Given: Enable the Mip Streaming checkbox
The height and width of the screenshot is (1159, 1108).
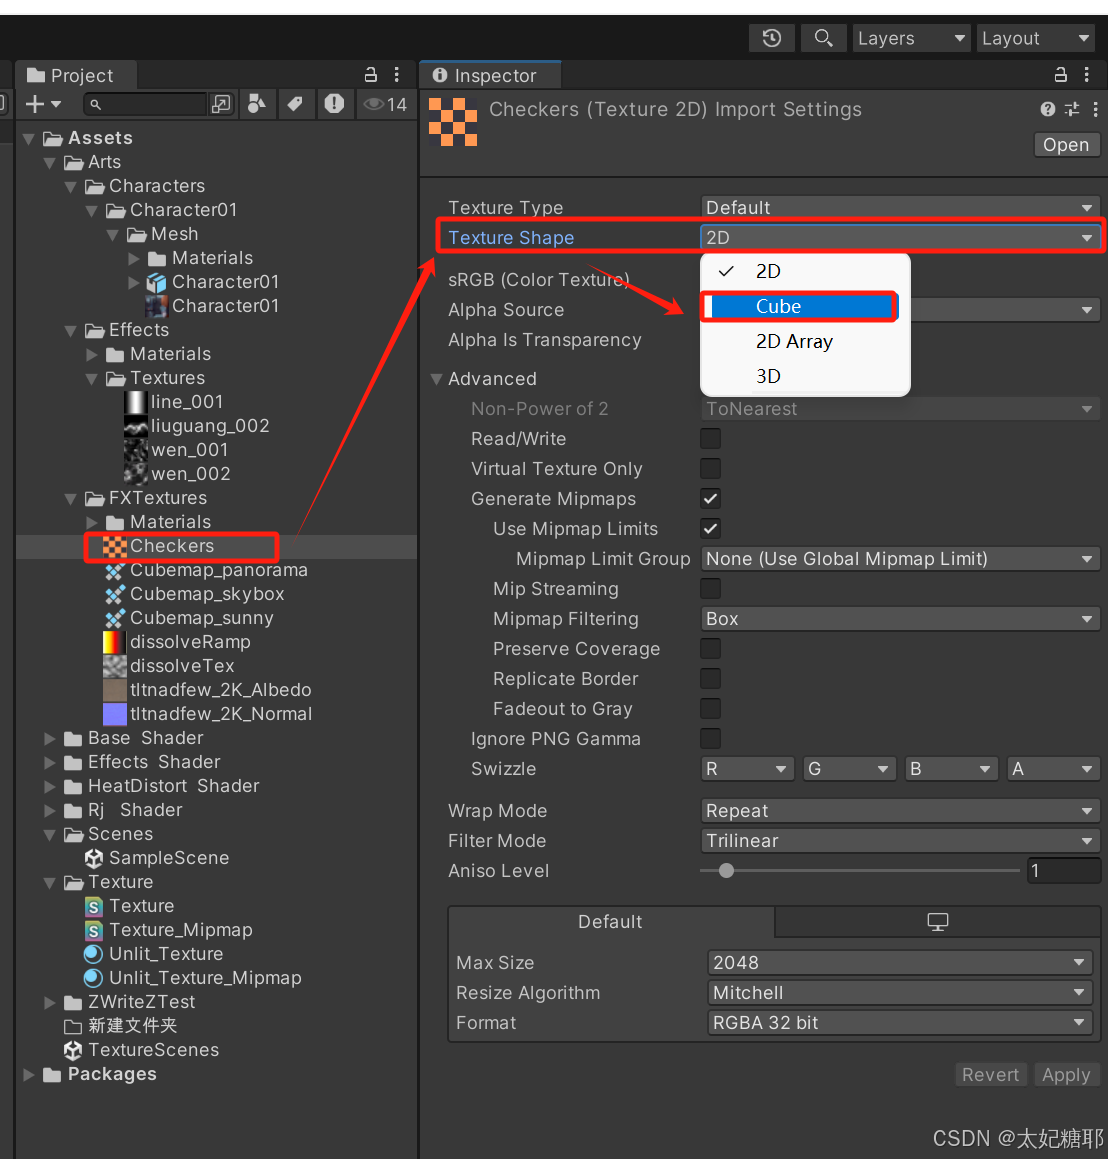Looking at the screenshot, I should point(710,589).
